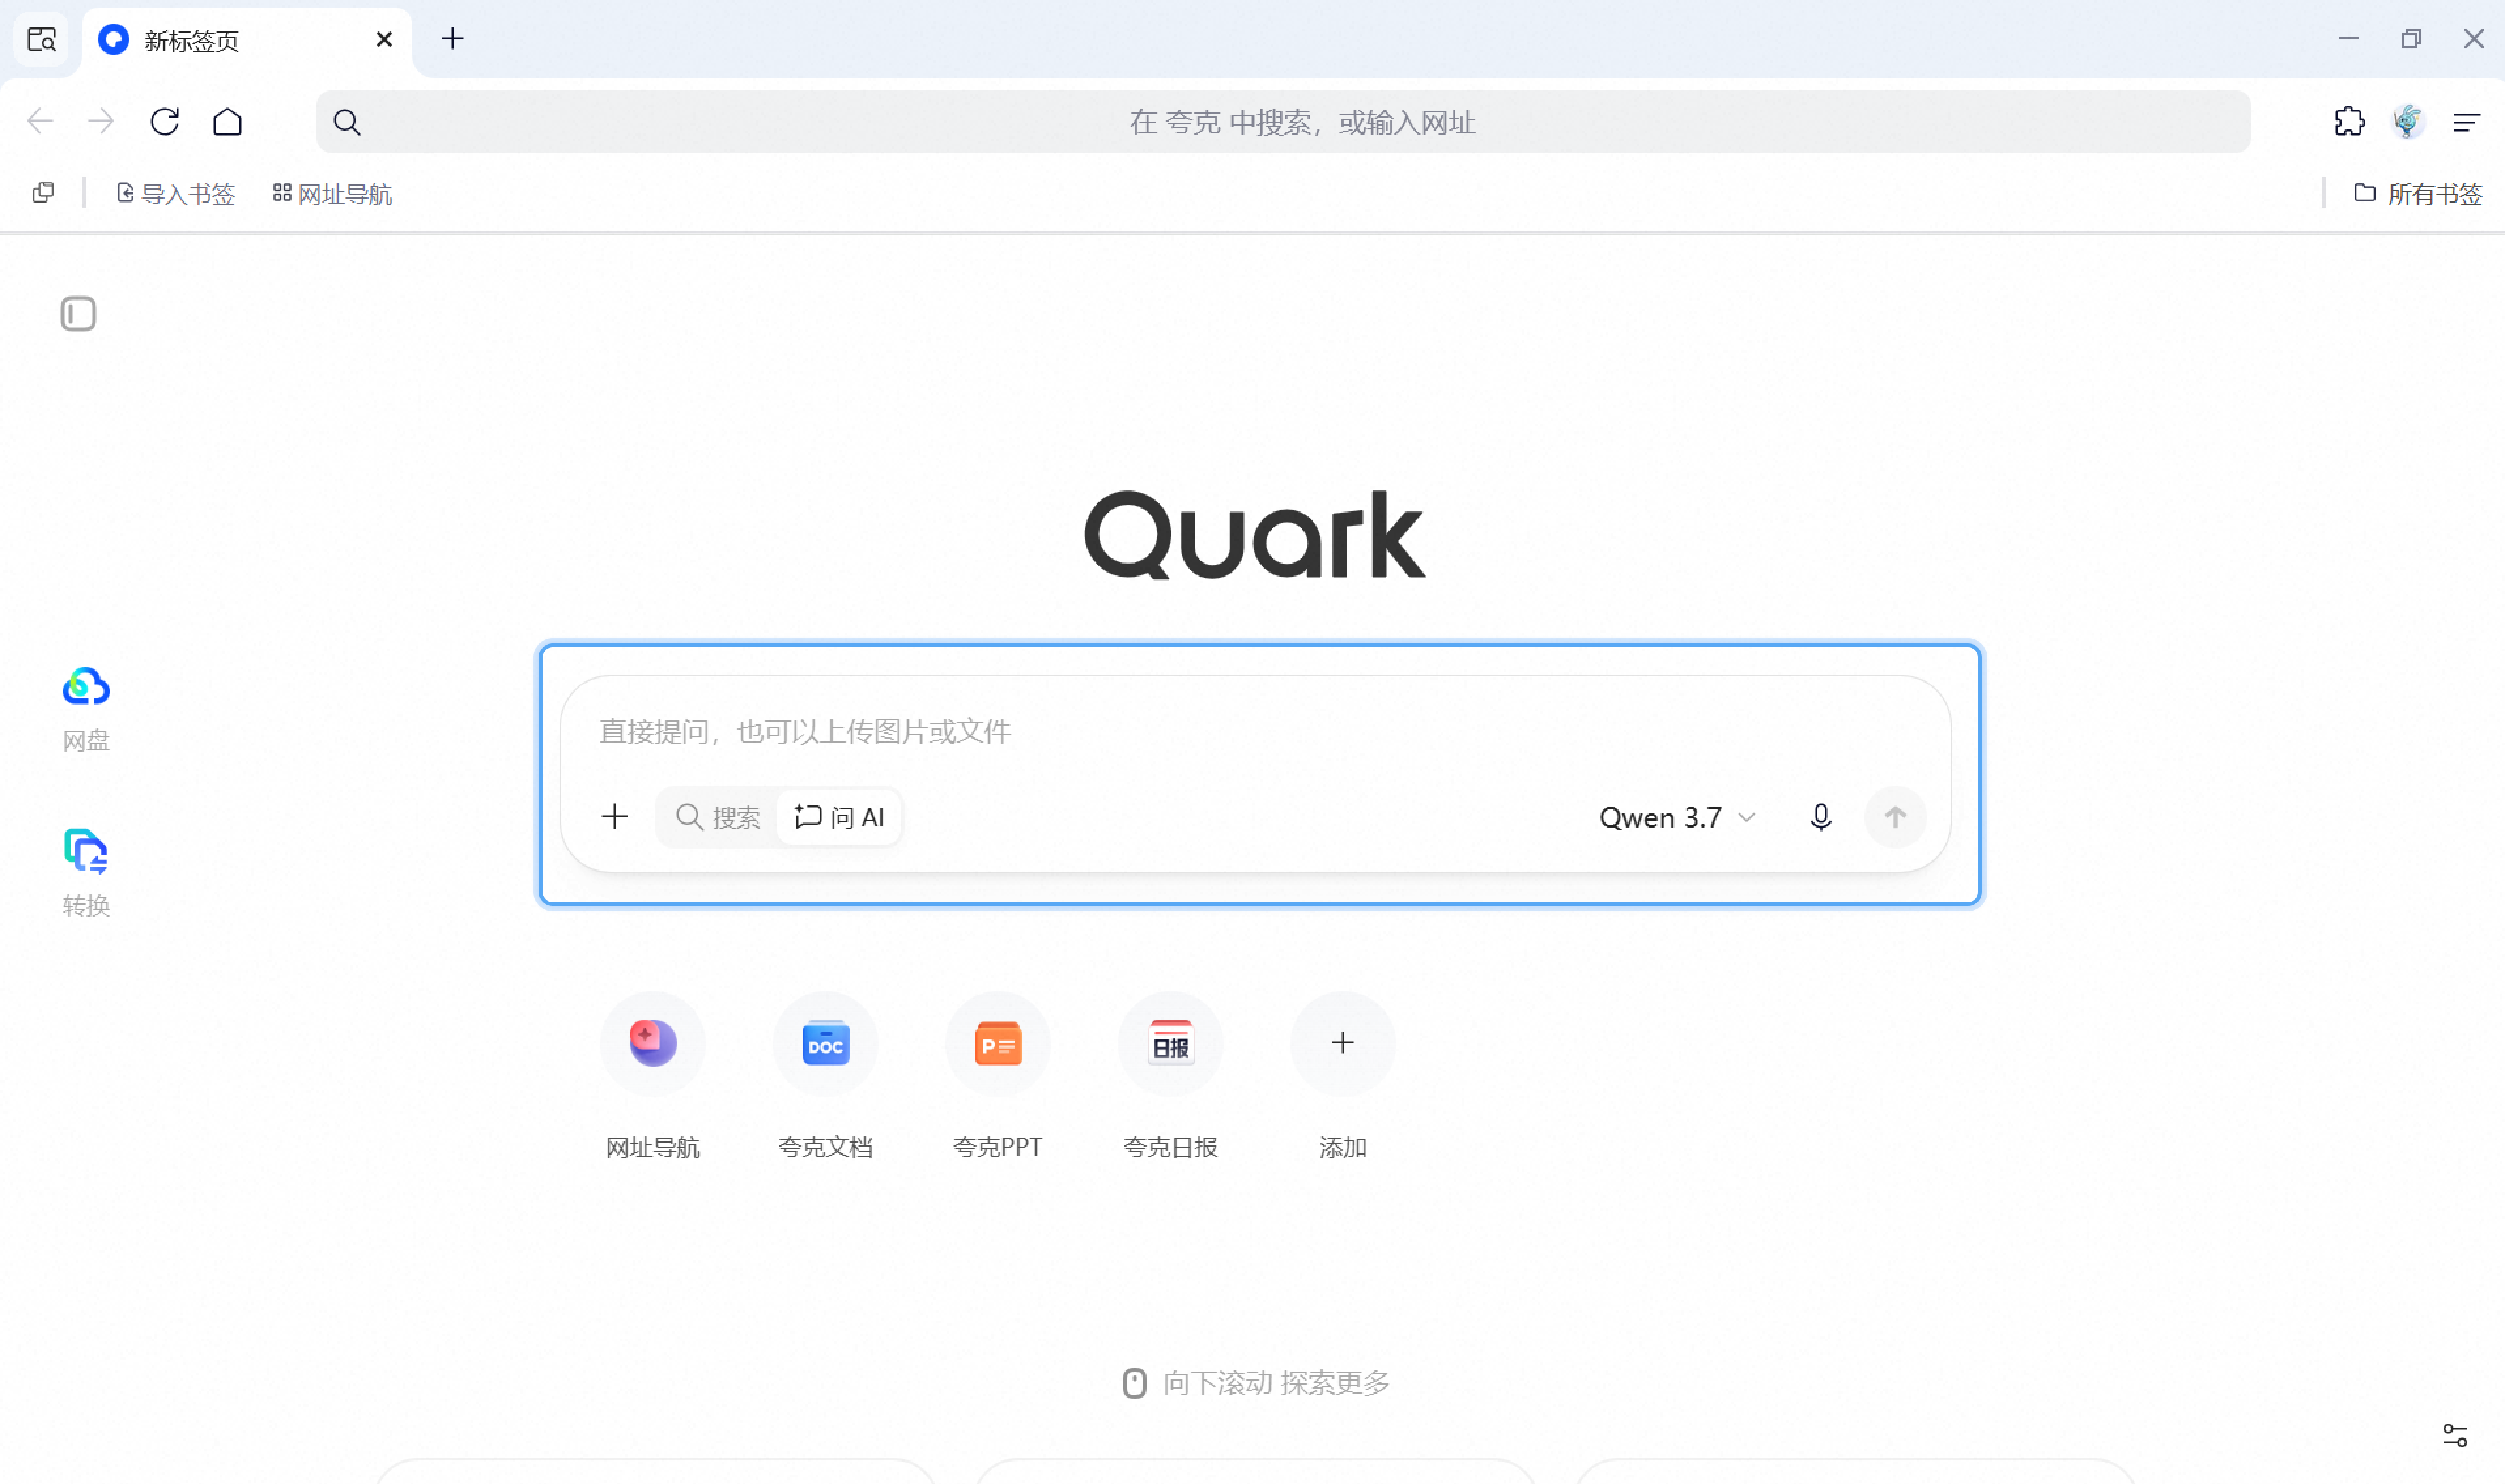Open a new tab with plus button

pyautogui.click(x=453, y=39)
